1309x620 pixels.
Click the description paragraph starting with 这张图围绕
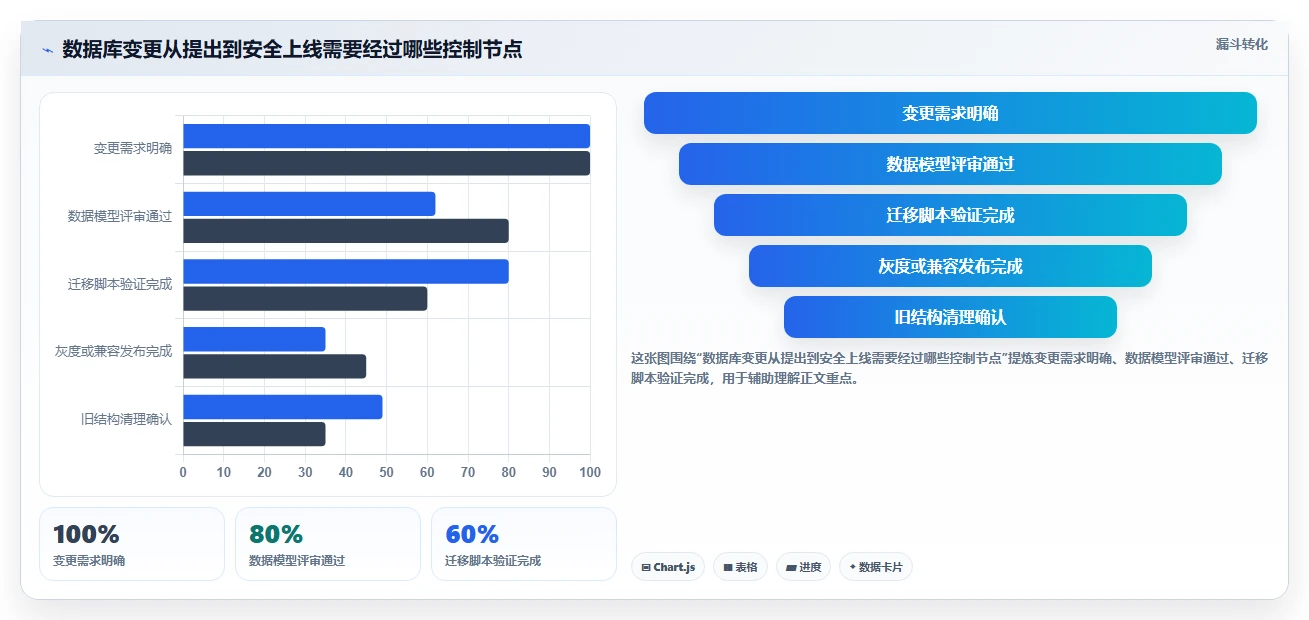pyautogui.click(x=950, y=368)
